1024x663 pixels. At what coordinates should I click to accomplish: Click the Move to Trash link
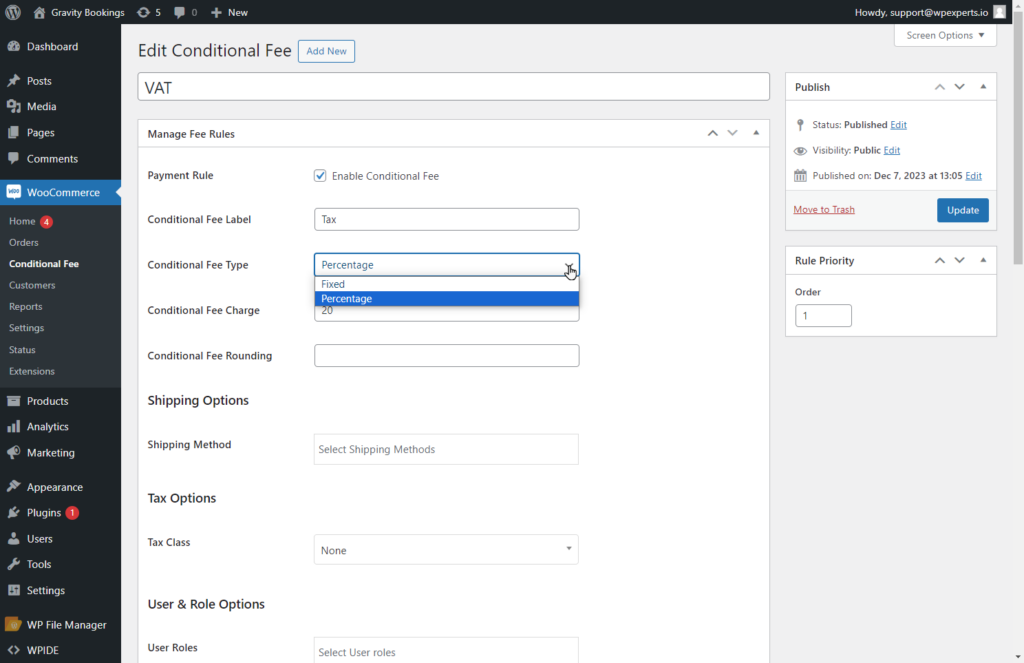click(x=824, y=210)
